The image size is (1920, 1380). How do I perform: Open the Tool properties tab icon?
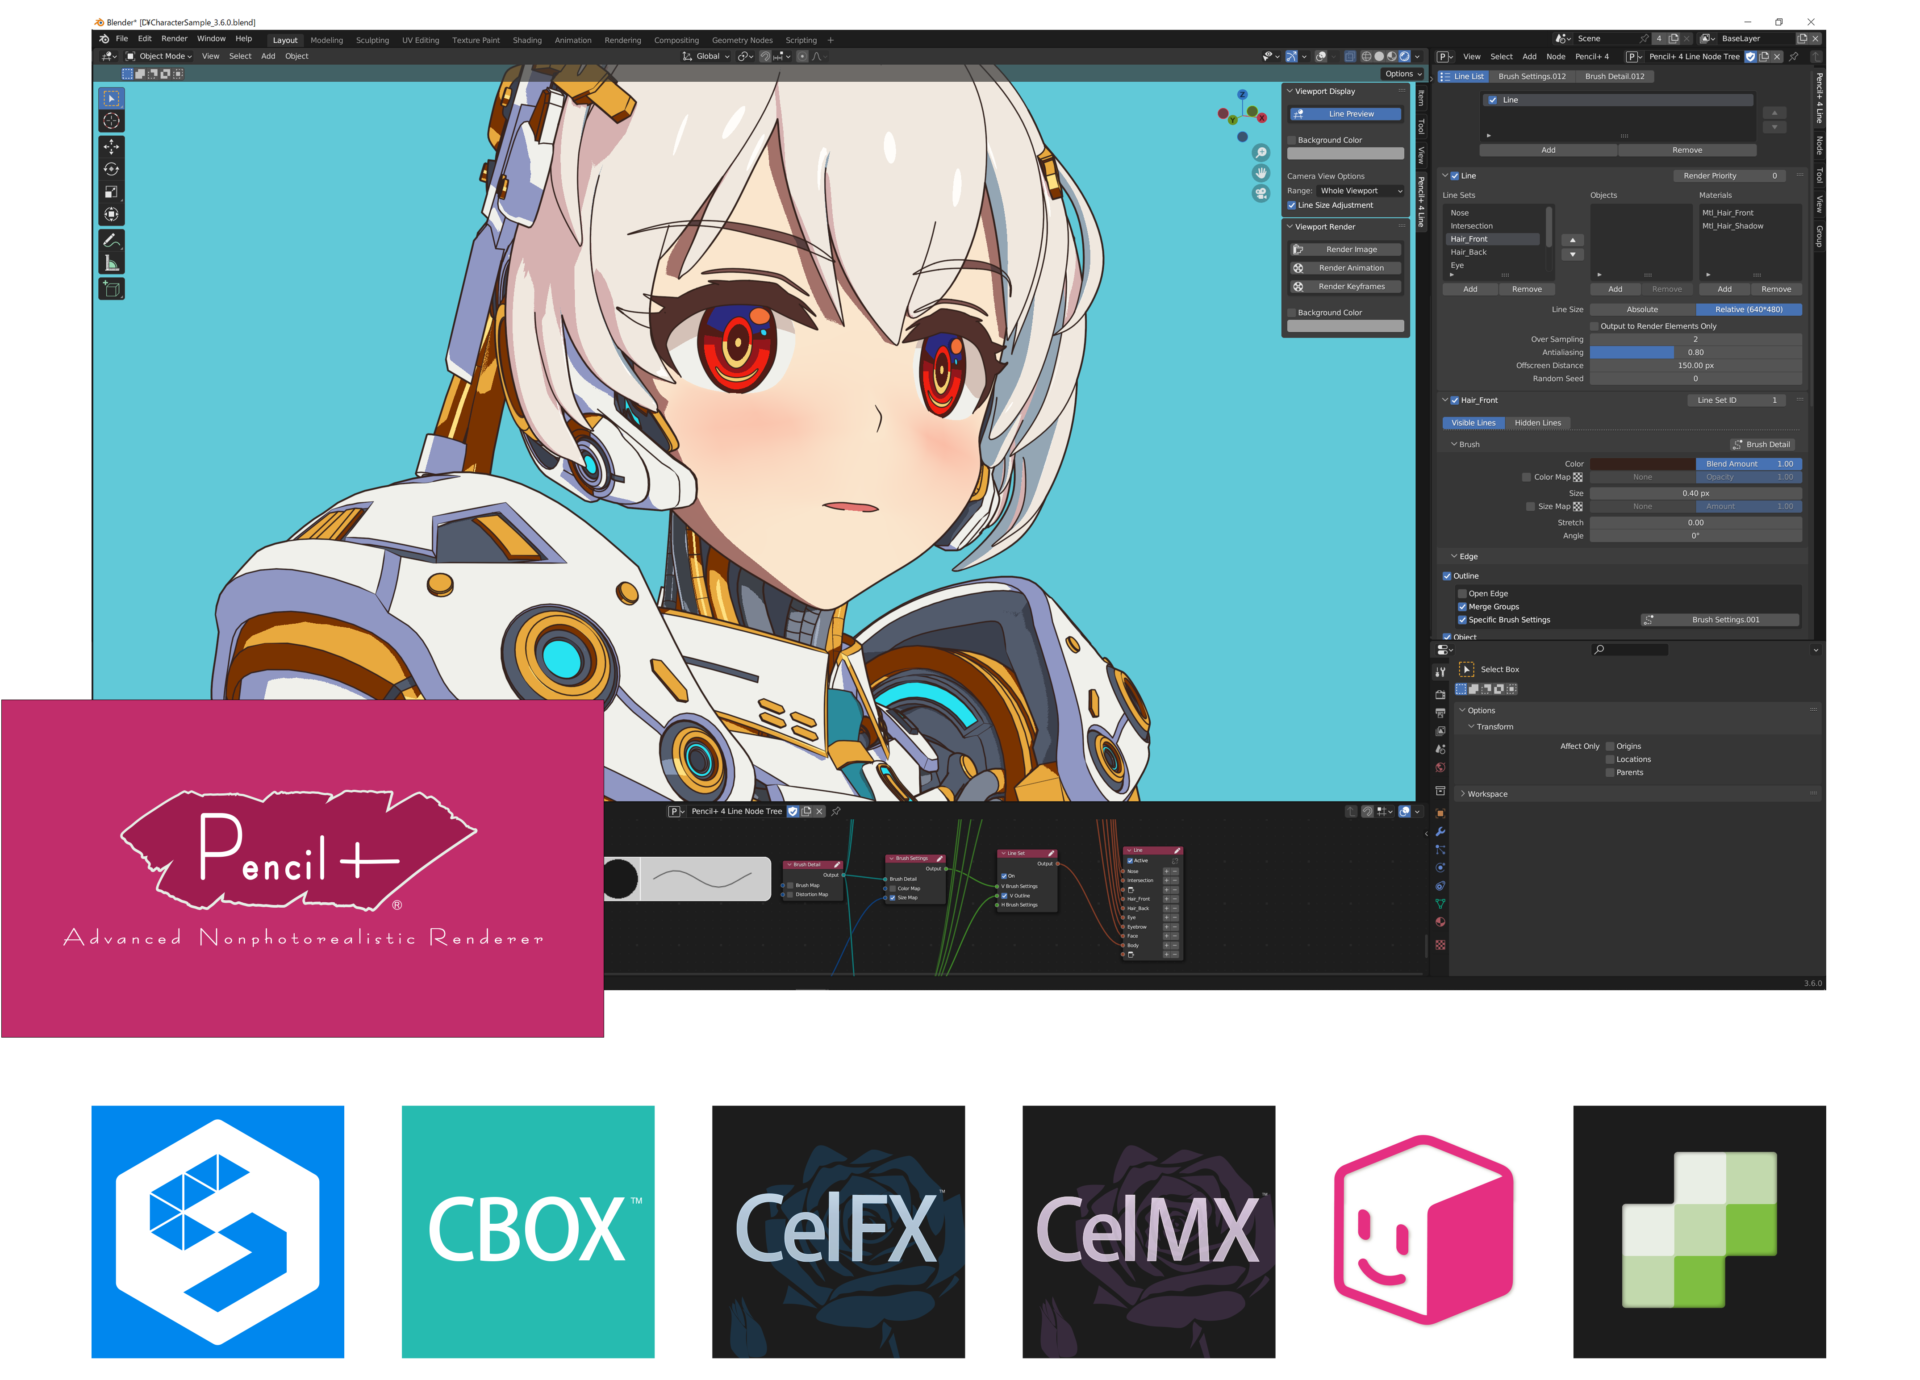point(1440,672)
